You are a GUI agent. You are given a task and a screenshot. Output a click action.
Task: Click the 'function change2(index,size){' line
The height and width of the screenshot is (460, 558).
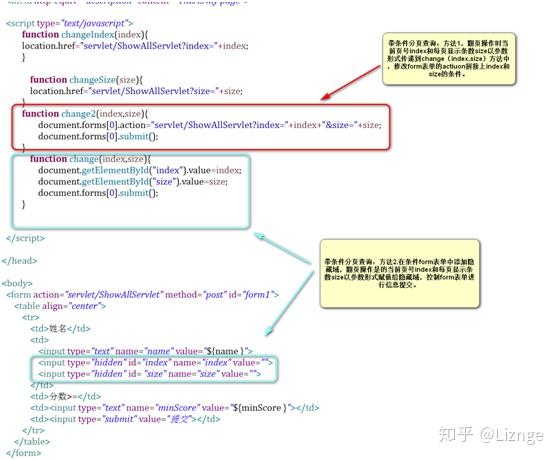85,114
